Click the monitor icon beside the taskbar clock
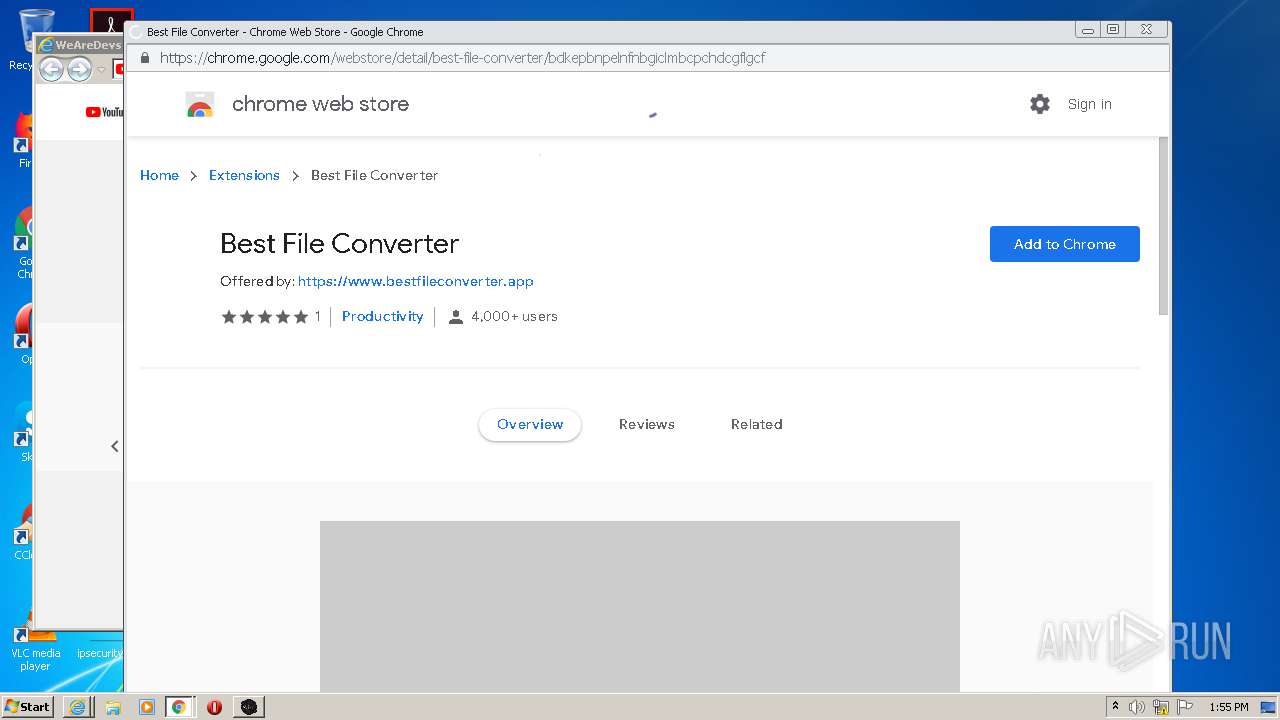The image size is (1280, 720). [1268, 707]
